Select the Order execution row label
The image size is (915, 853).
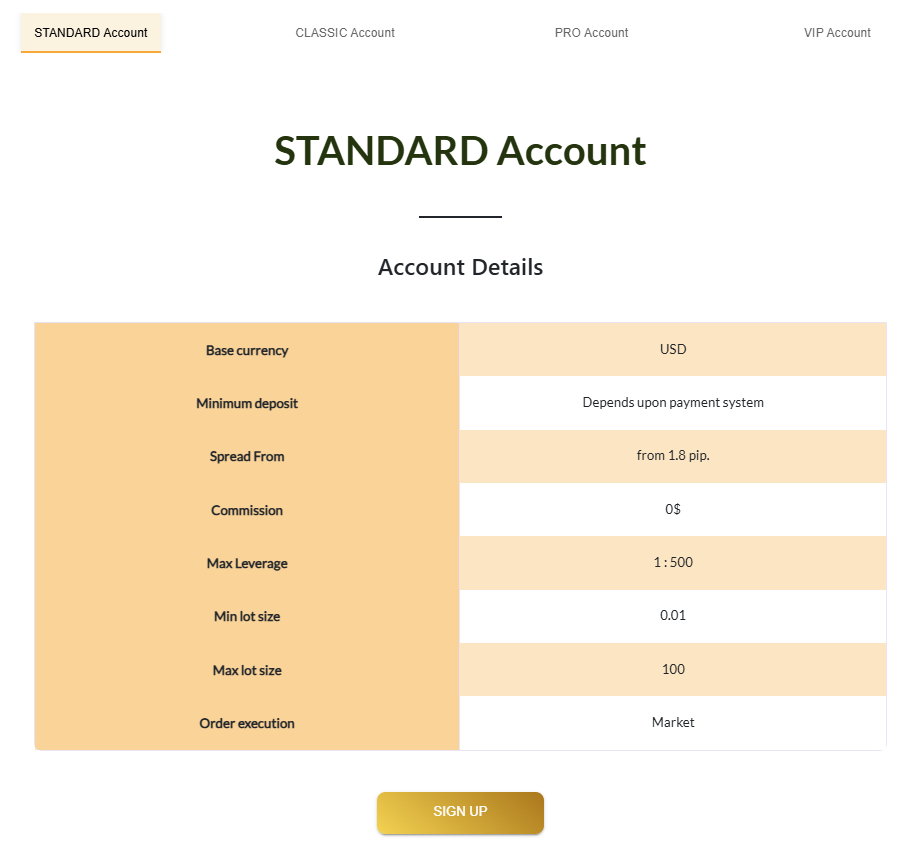click(247, 724)
